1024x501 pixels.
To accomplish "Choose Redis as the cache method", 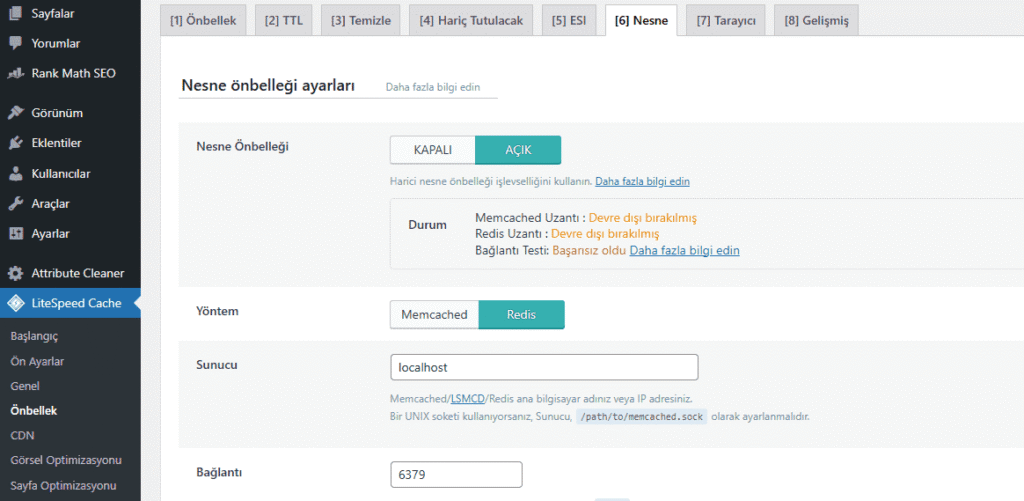I will [521, 315].
